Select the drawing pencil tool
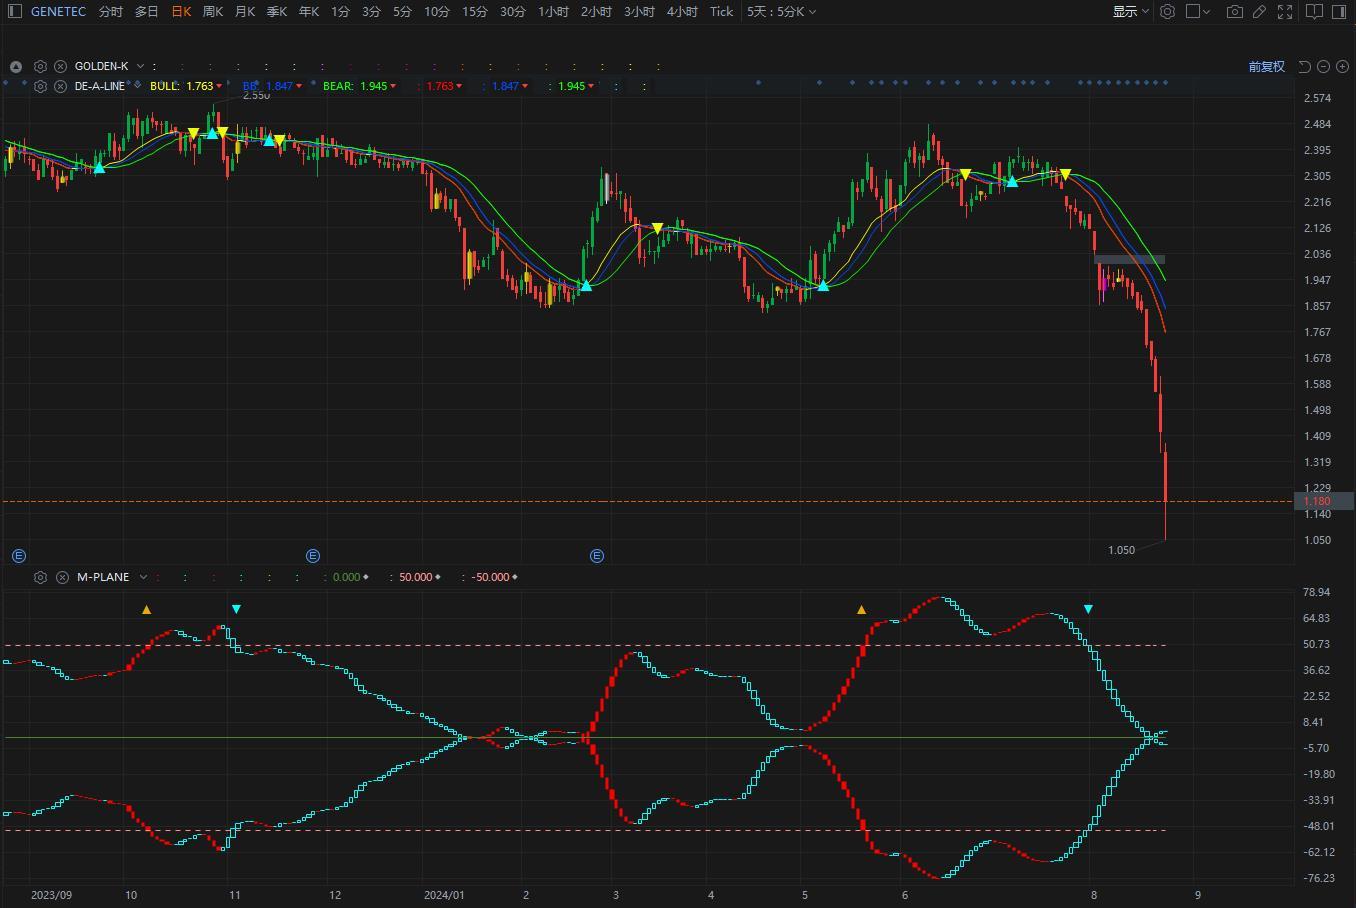The width and height of the screenshot is (1356, 908). [x=1260, y=11]
